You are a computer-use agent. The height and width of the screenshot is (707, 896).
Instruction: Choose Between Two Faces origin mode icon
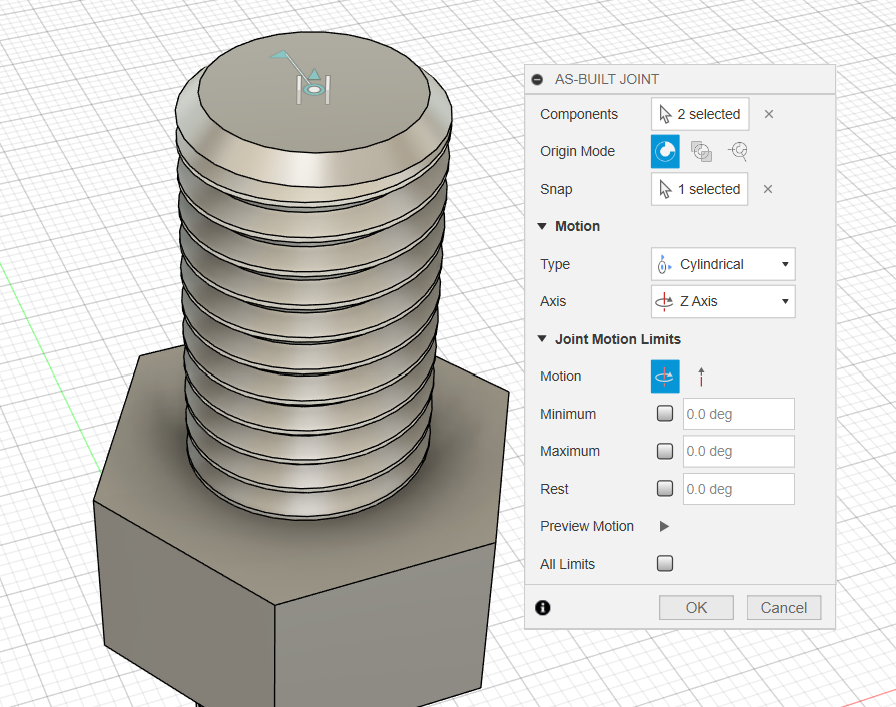(x=702, y=151)
